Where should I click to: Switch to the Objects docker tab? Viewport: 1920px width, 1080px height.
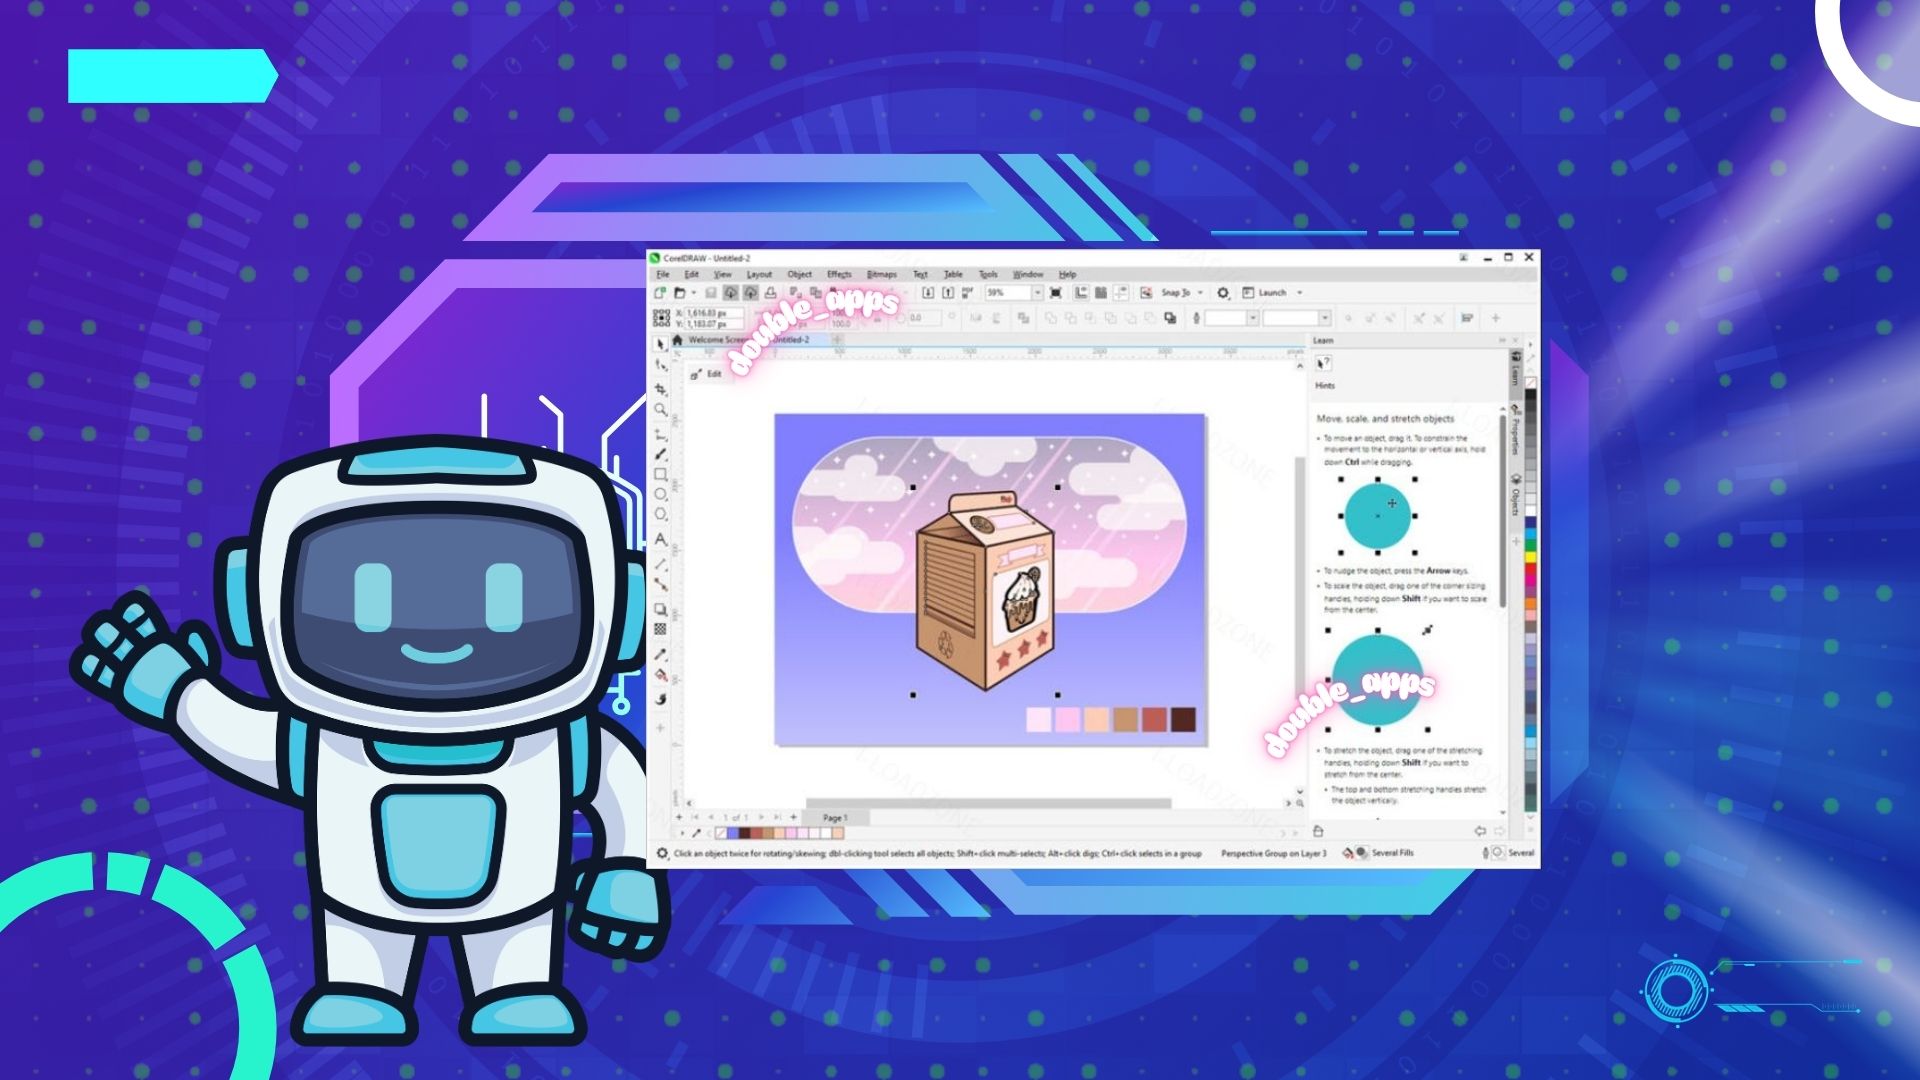(x=1515, y=495)
